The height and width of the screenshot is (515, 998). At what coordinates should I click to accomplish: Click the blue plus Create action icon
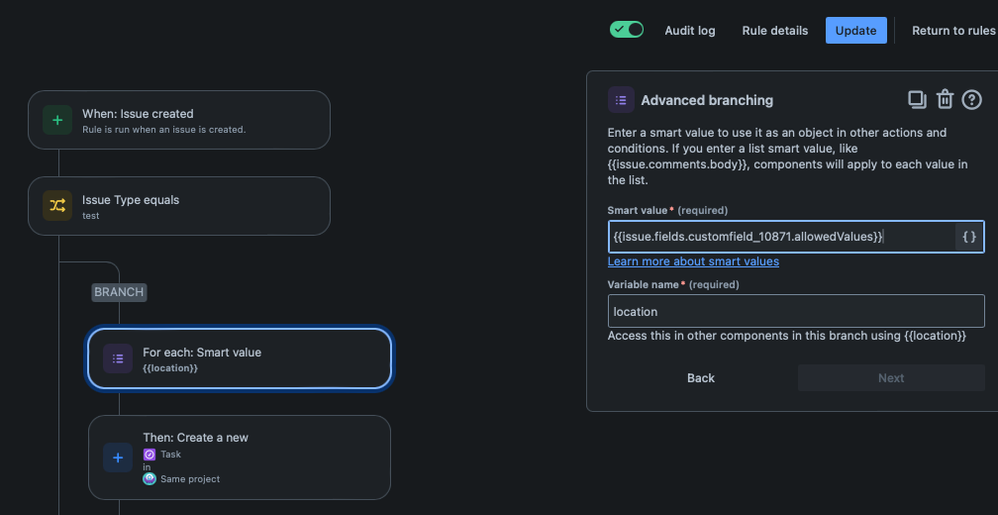(118, 458)
